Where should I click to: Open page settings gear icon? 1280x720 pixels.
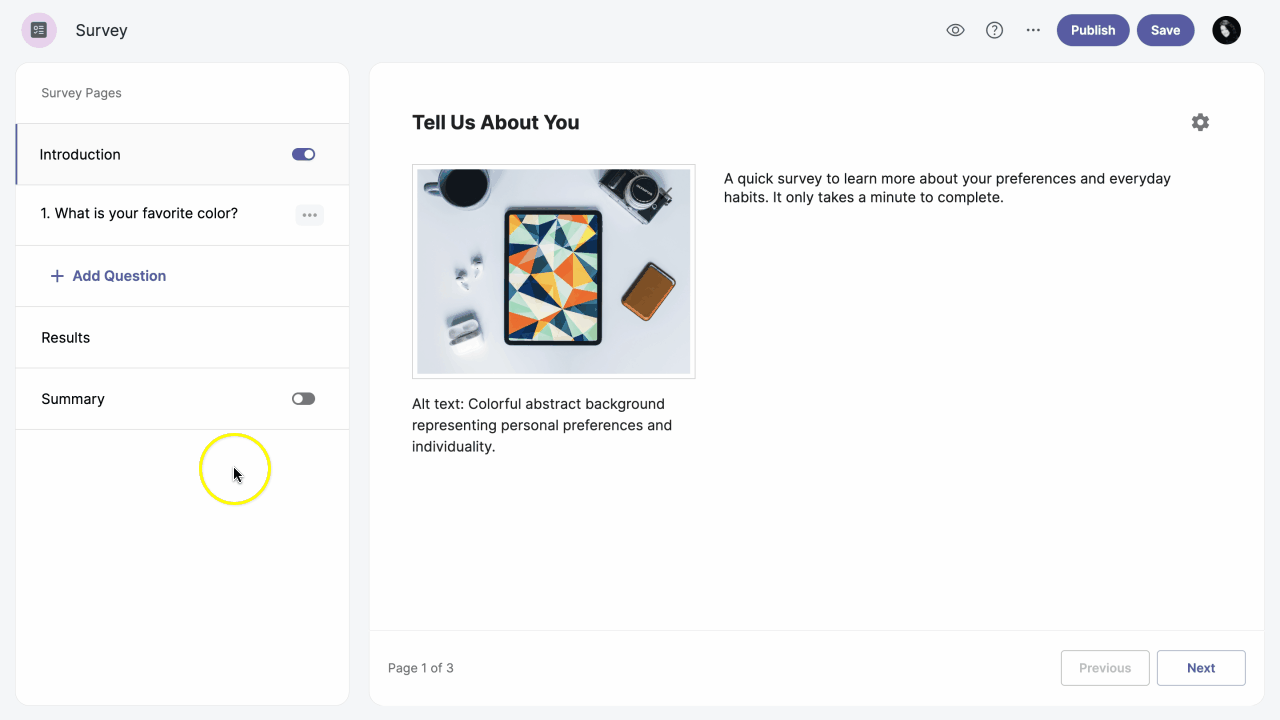point(1200,122)
